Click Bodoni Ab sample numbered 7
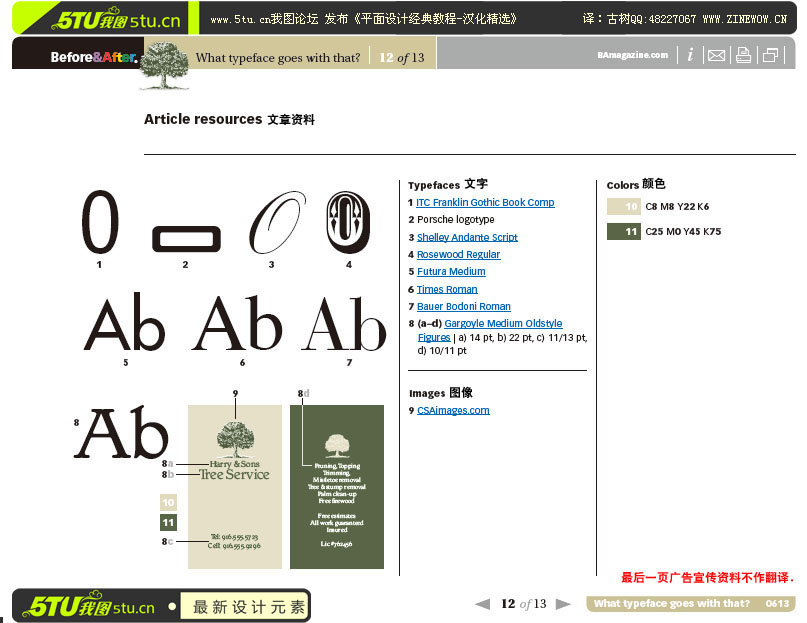807x623 pixels. [x=344, y=323]
